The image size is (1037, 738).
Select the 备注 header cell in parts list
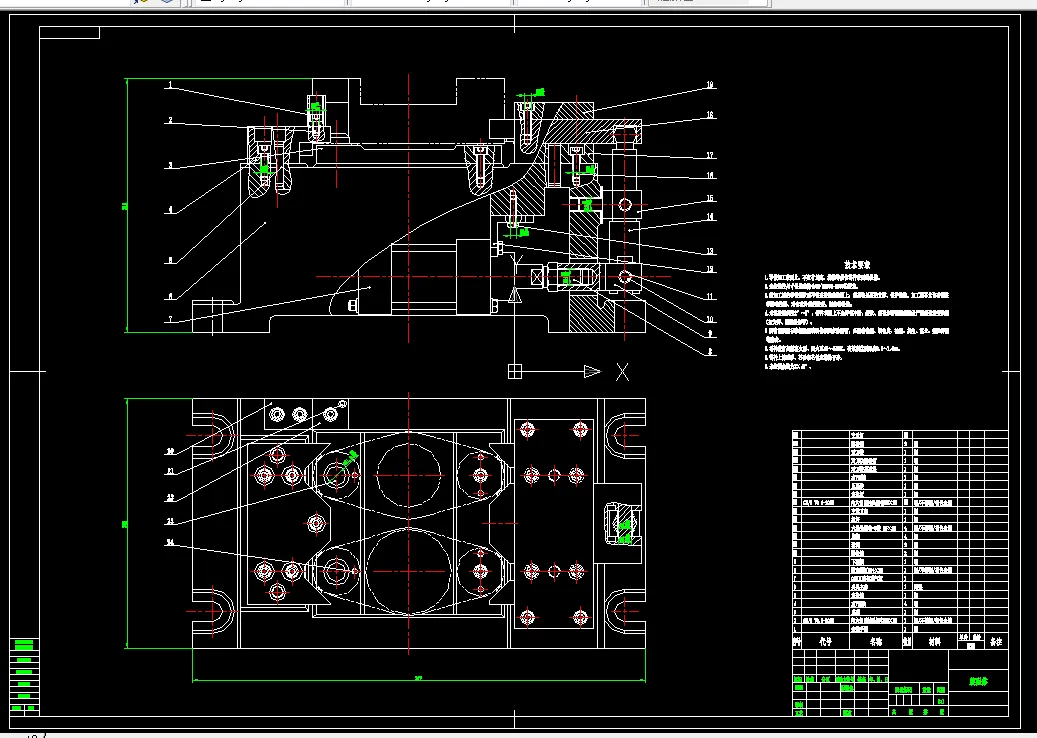[x=996, y=641]
